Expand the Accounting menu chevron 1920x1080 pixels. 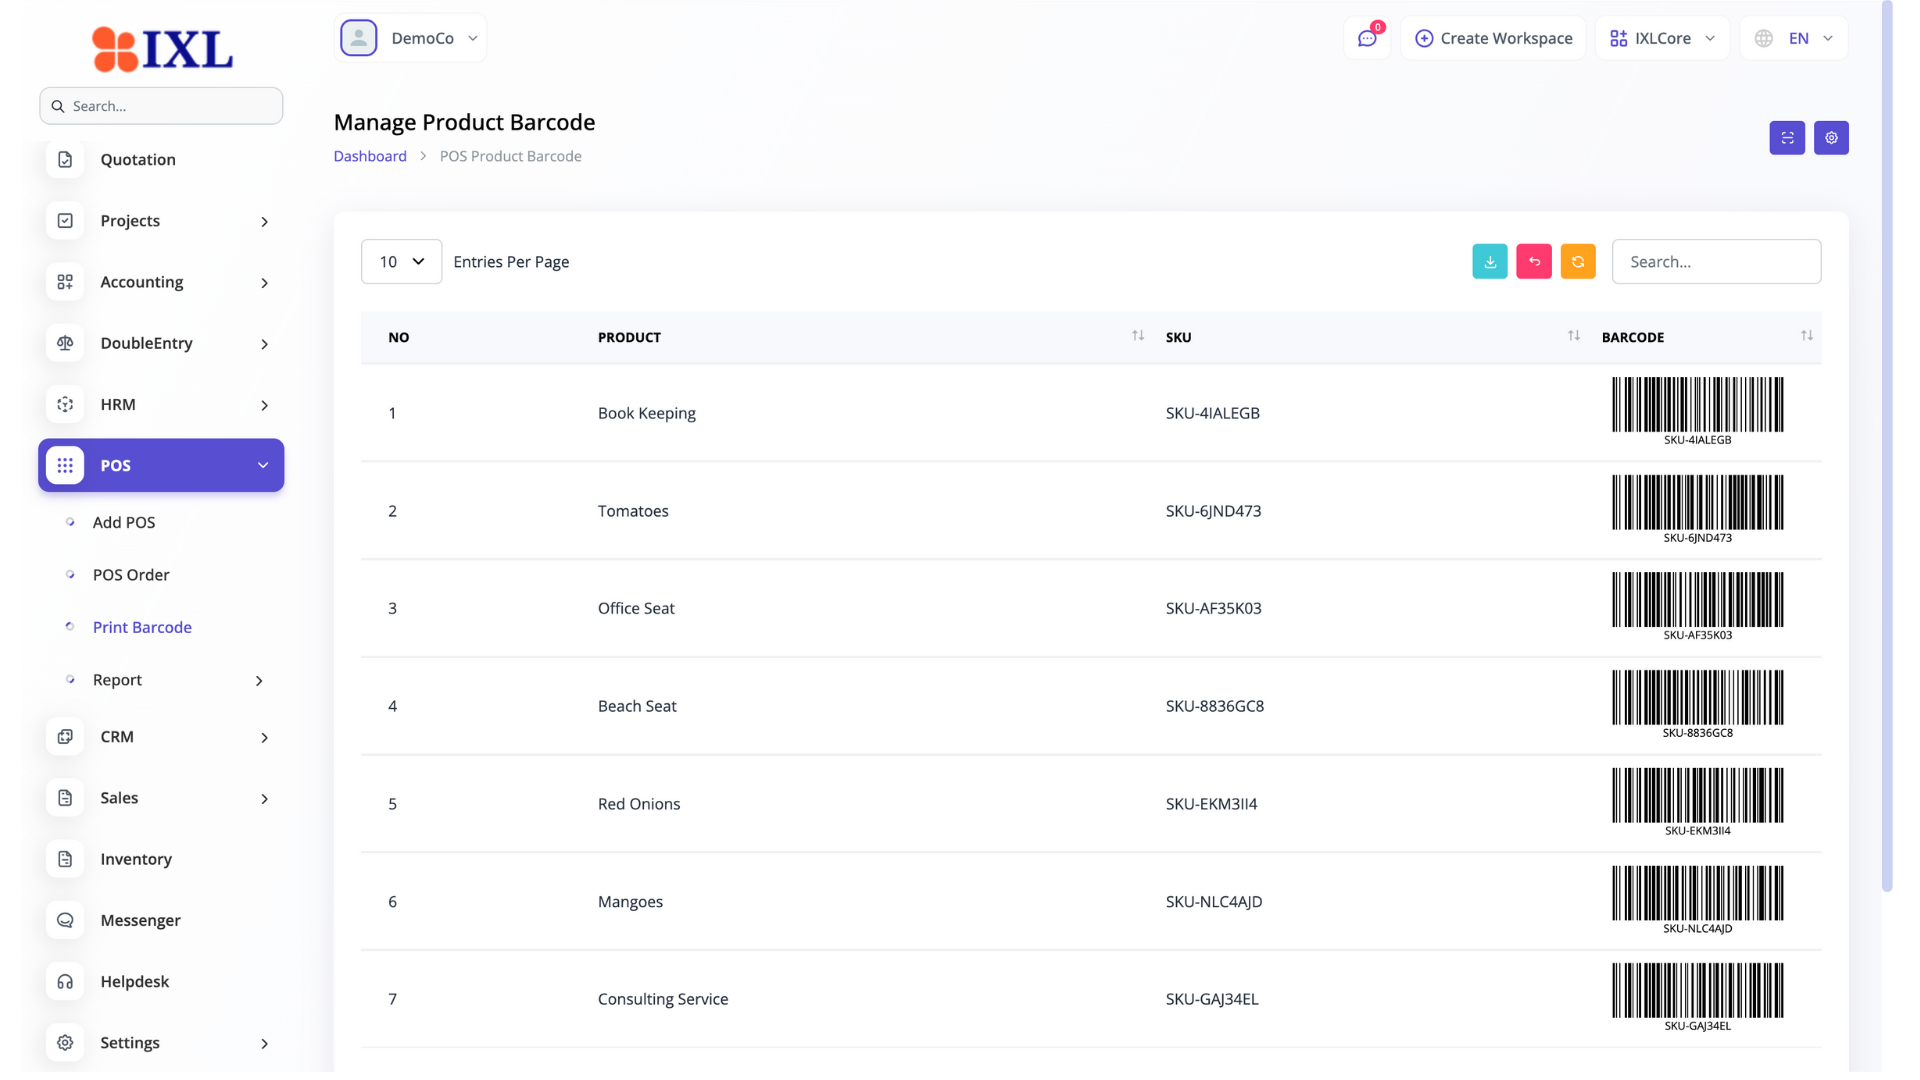(x=265, y=283)
